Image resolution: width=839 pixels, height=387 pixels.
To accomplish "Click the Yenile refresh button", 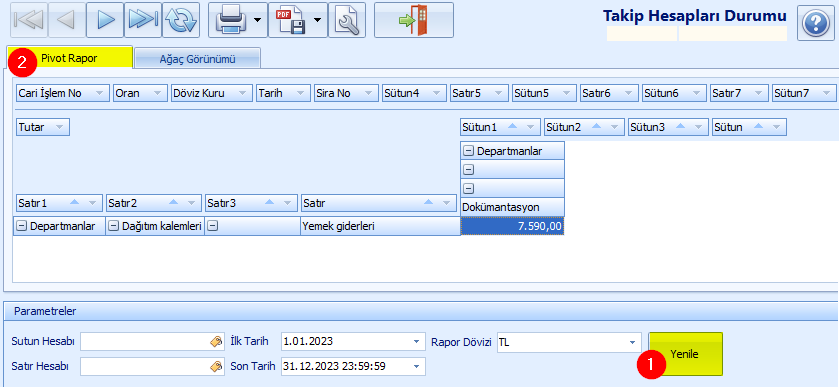I will click(685, 354).
